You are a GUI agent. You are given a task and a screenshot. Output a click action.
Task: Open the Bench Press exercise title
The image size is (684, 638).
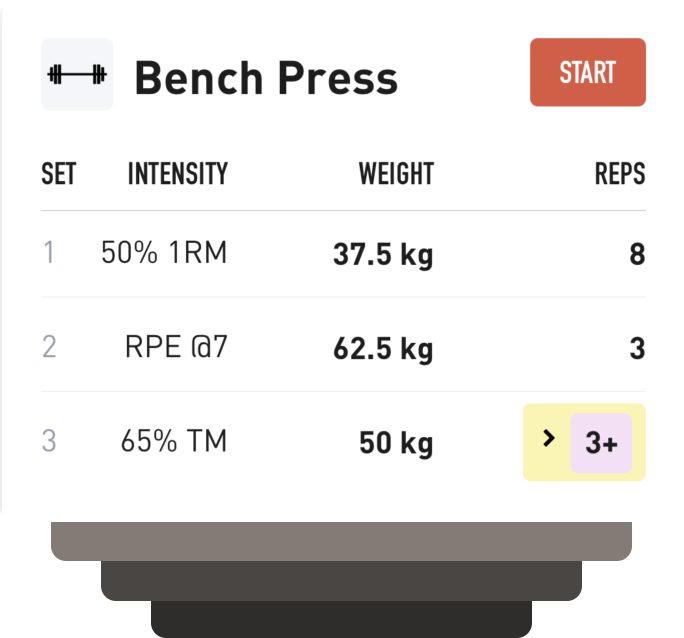pyautogui.click(x=266, y=77)
